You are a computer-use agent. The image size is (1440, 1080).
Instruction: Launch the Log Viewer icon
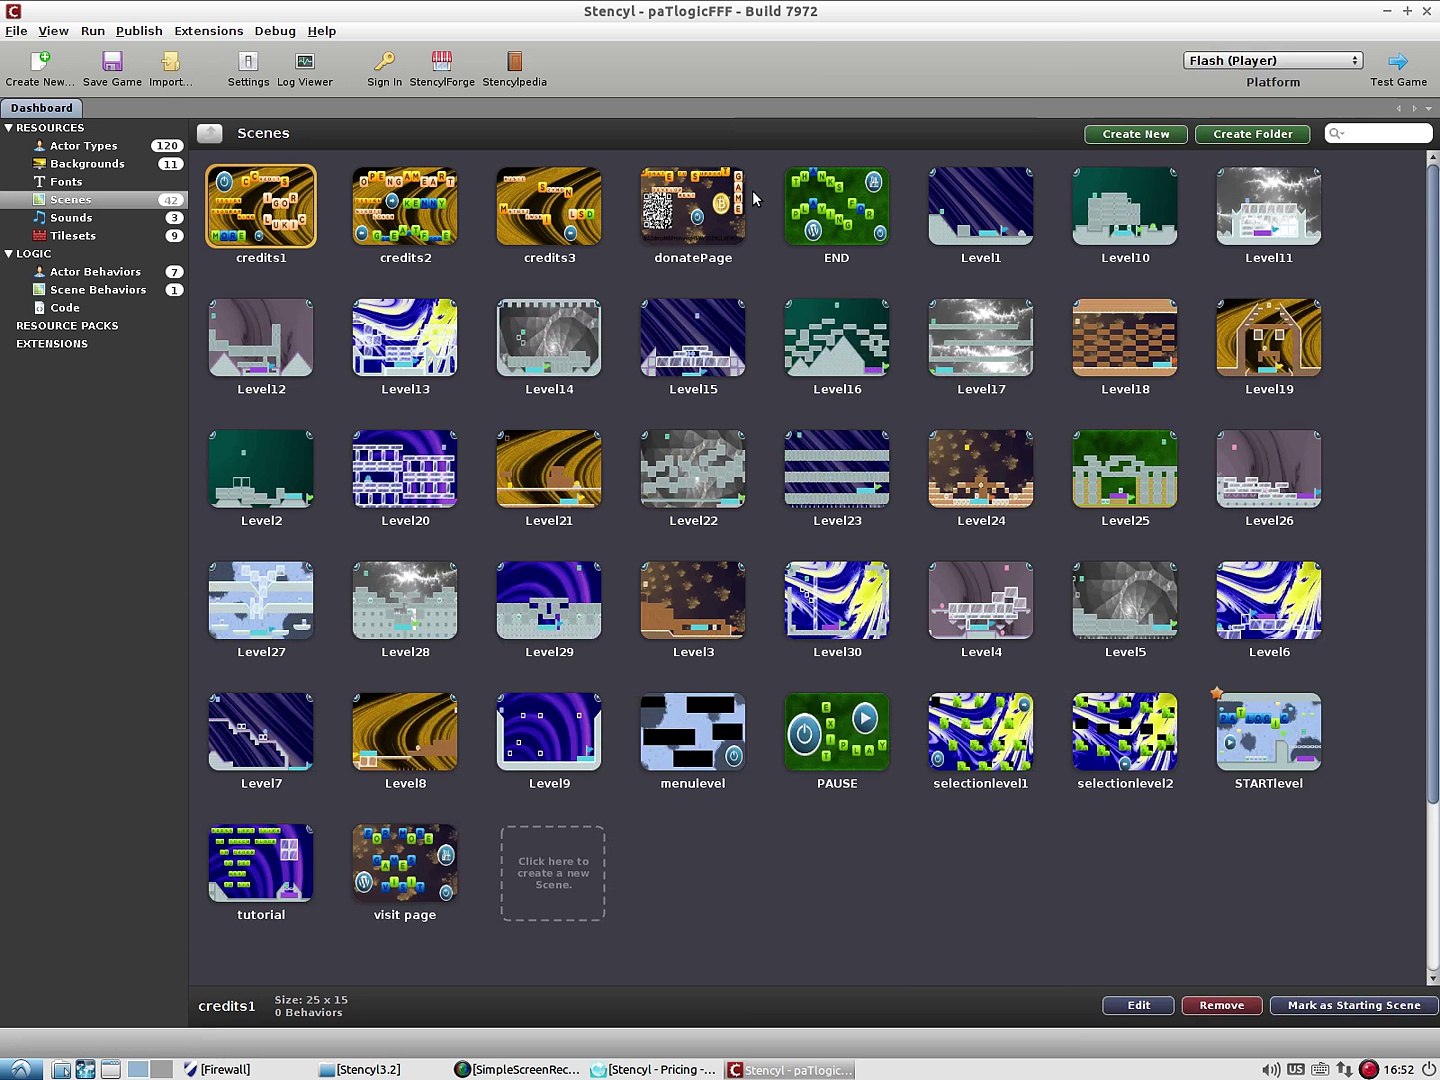pos(305,62)
